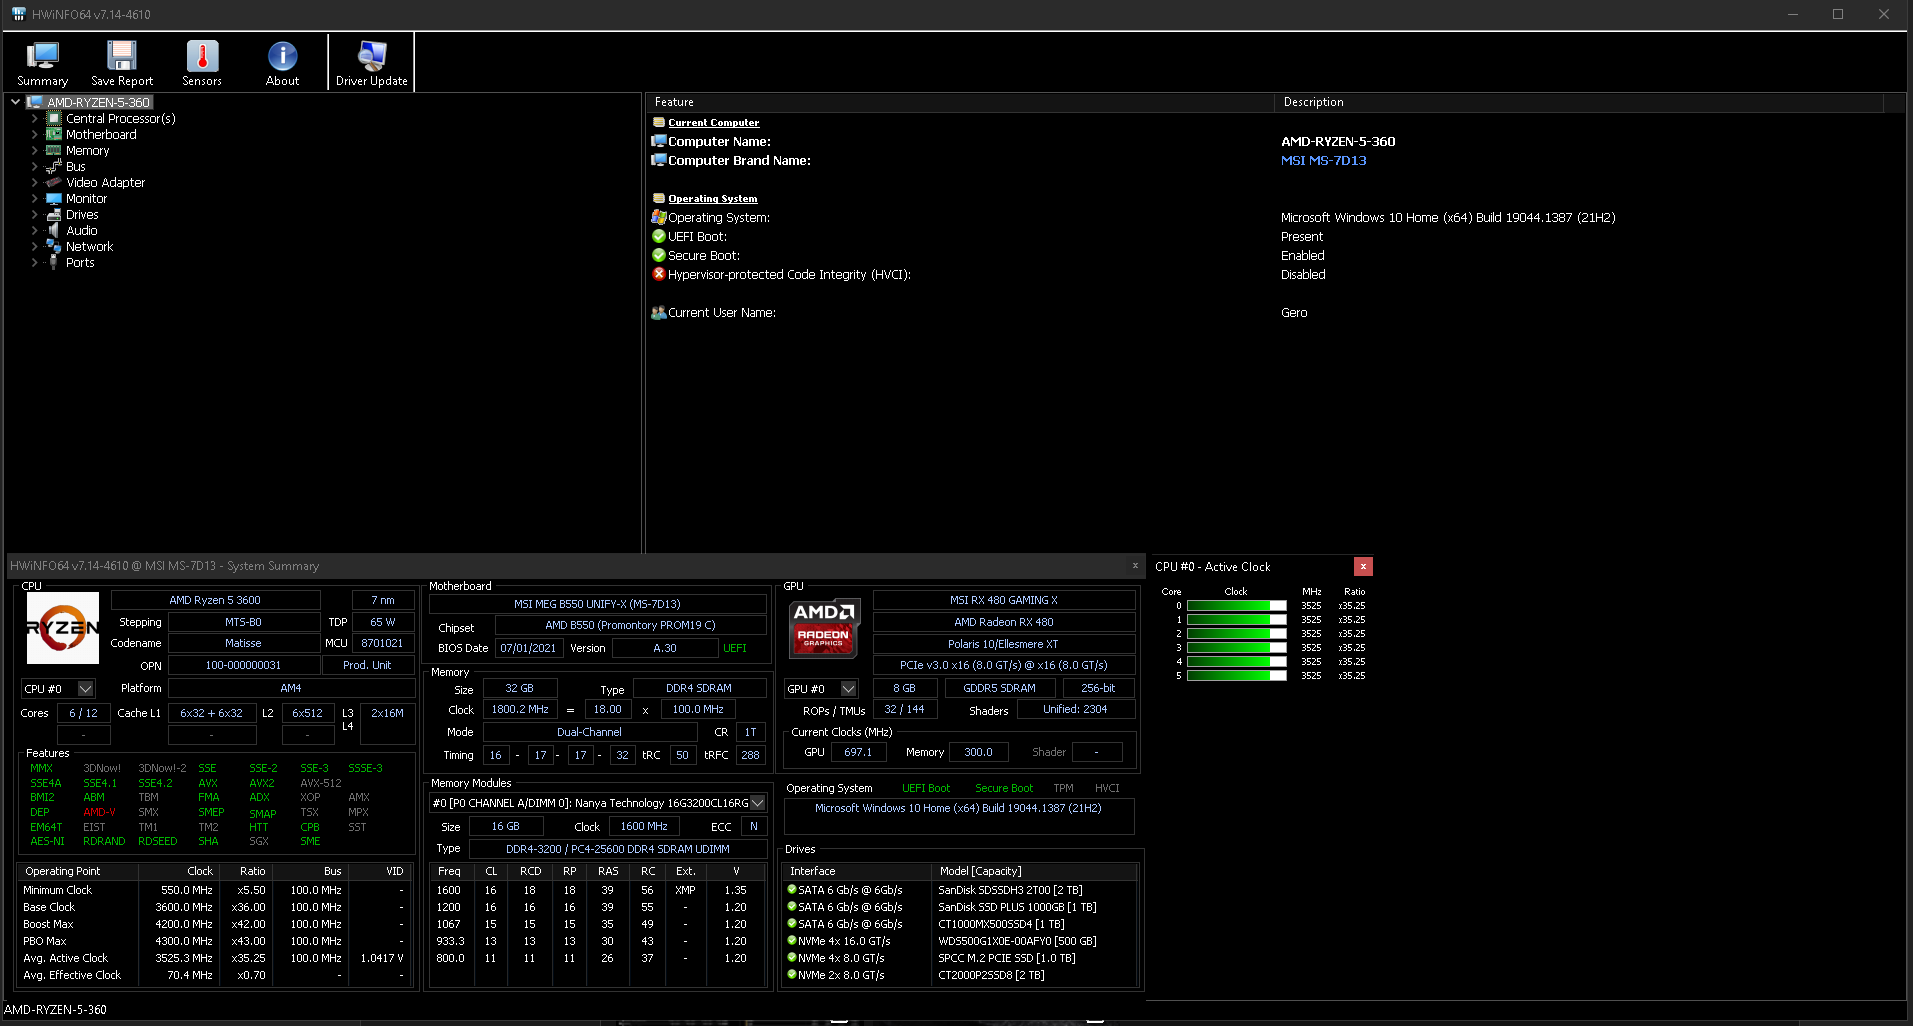Click the Secure Boot indicator in Operating System
Screen dimensions: 1913x1026
[x=1004, y=789]
